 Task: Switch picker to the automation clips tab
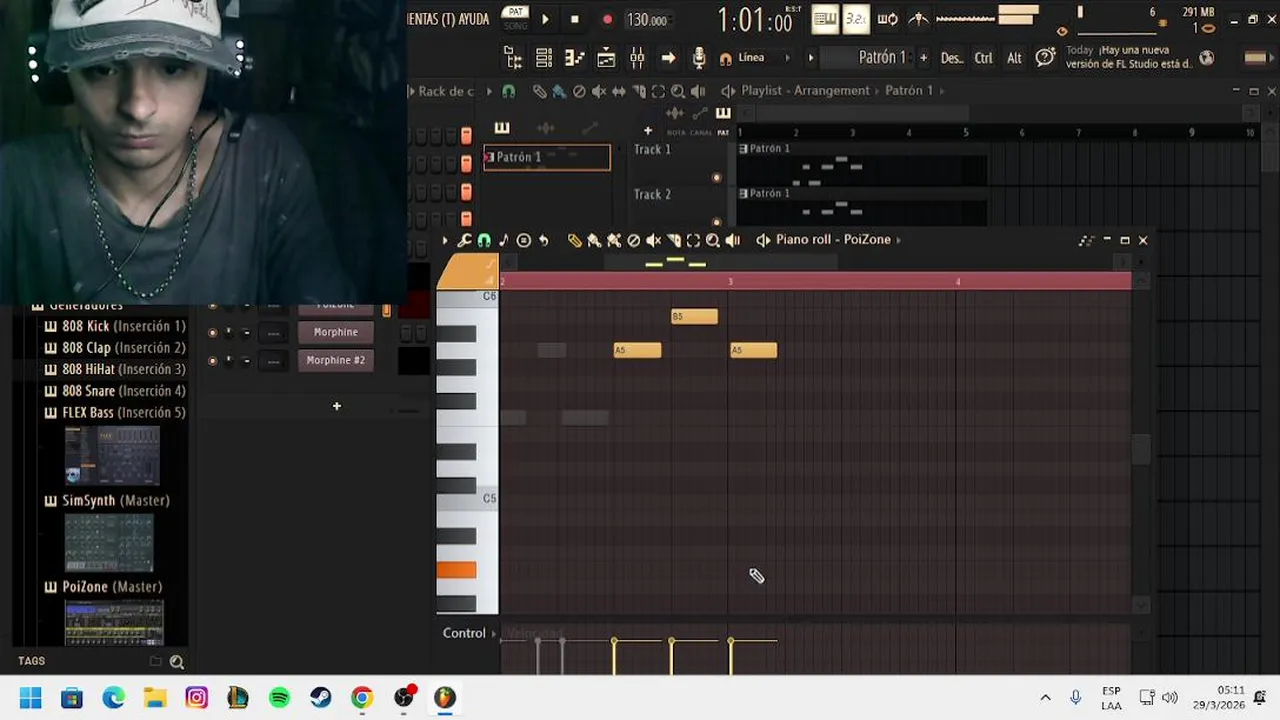[590, 128]
